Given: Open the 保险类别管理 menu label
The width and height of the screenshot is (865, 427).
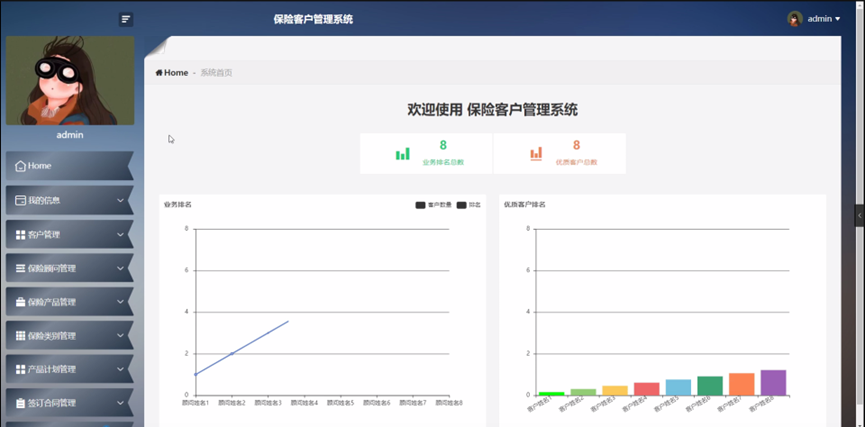Looking at the screenshot, I should click(x=52, y=336).
